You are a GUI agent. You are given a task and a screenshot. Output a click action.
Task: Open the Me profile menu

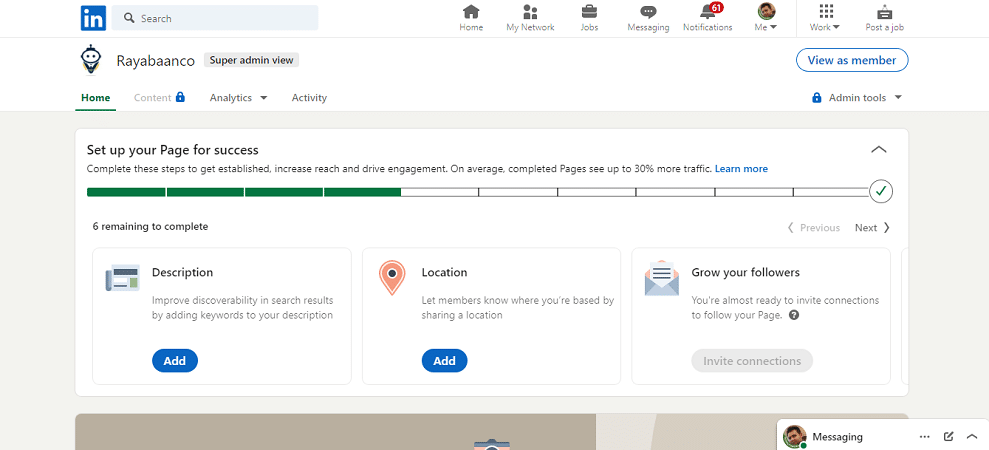click(x=766, y=18)
